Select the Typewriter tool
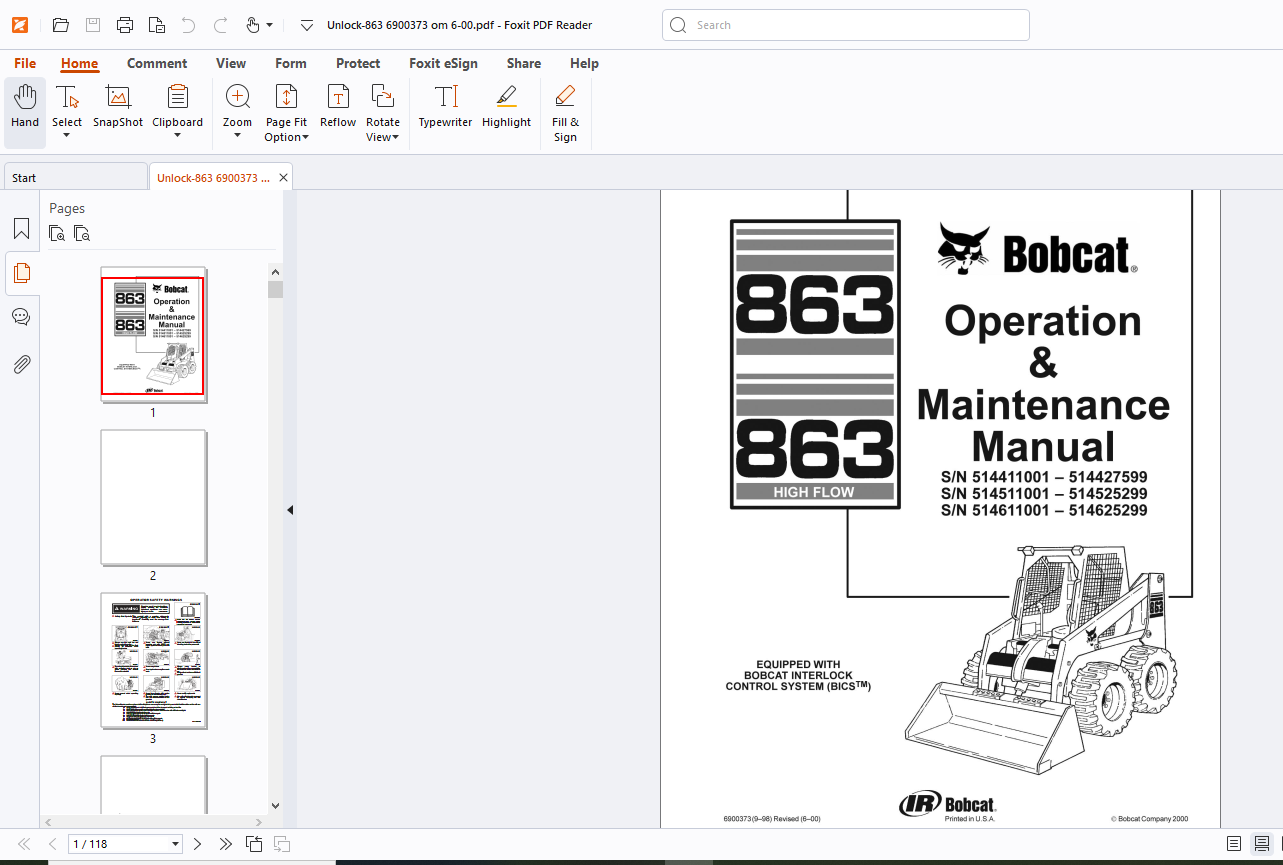 point(445,107)
